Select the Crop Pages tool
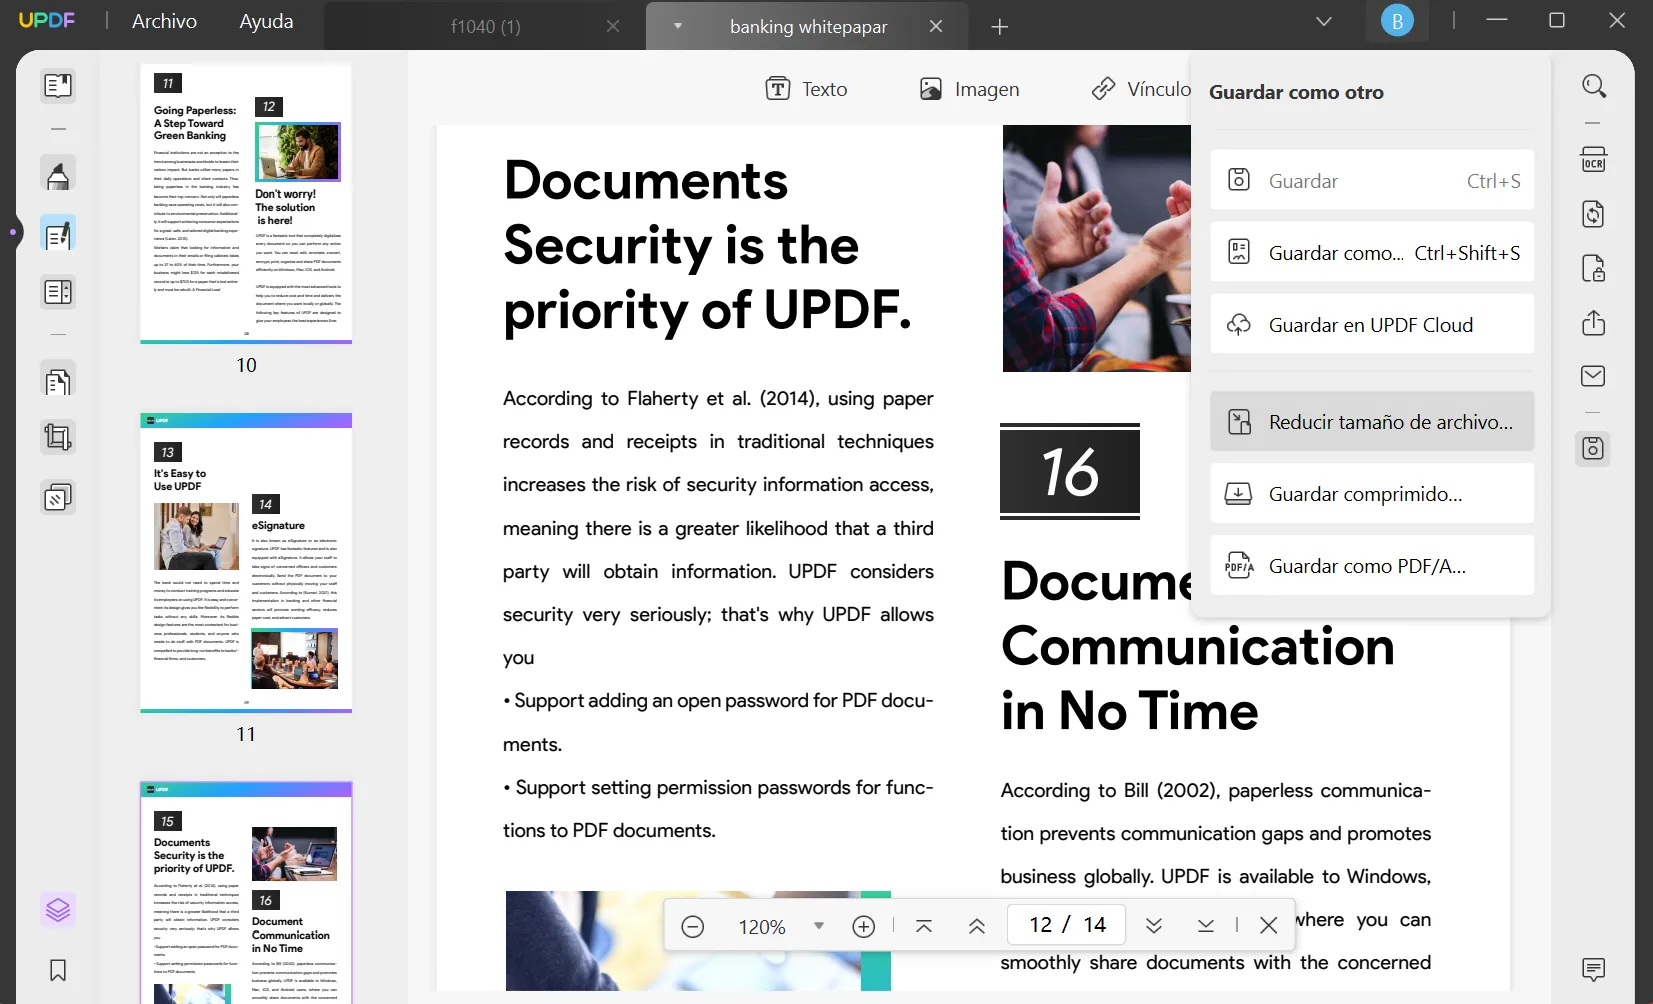 tap(58, 437)
